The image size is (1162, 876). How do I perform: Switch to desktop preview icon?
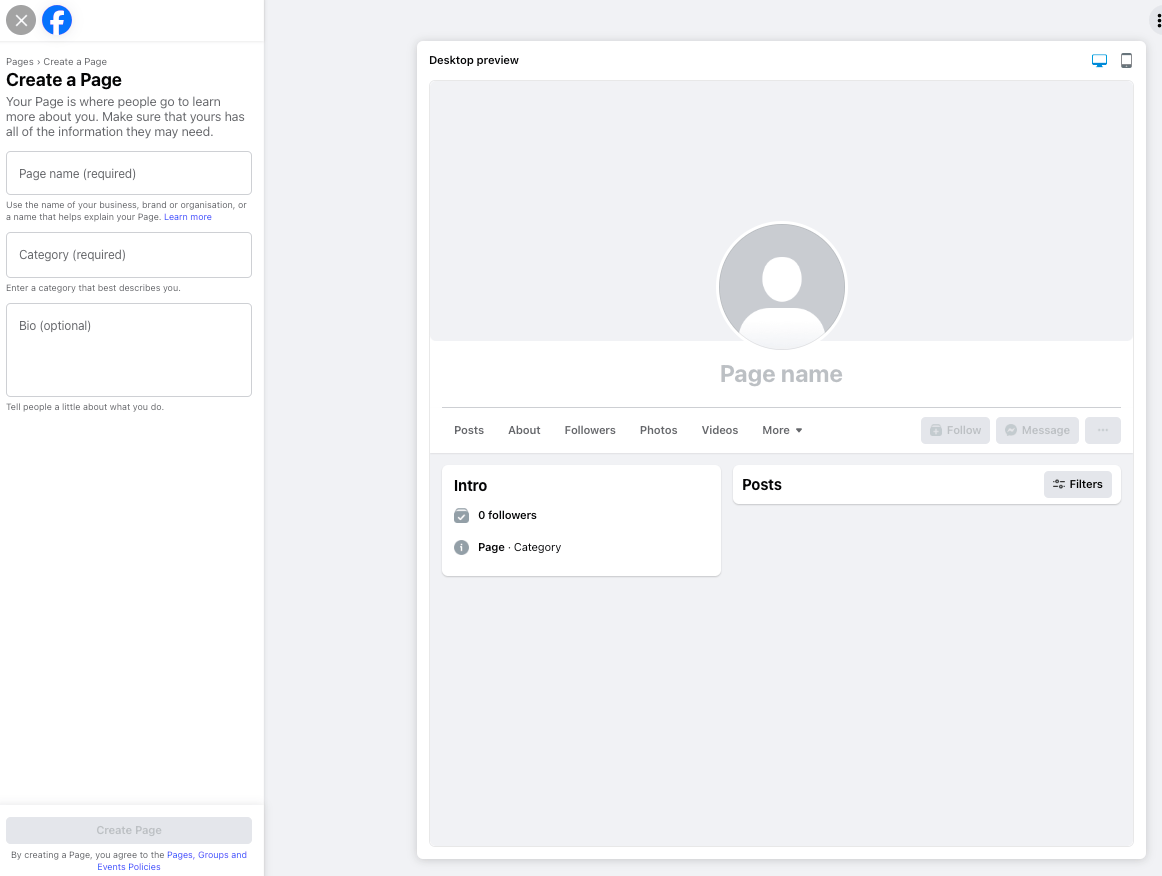tap(1099, 61)
